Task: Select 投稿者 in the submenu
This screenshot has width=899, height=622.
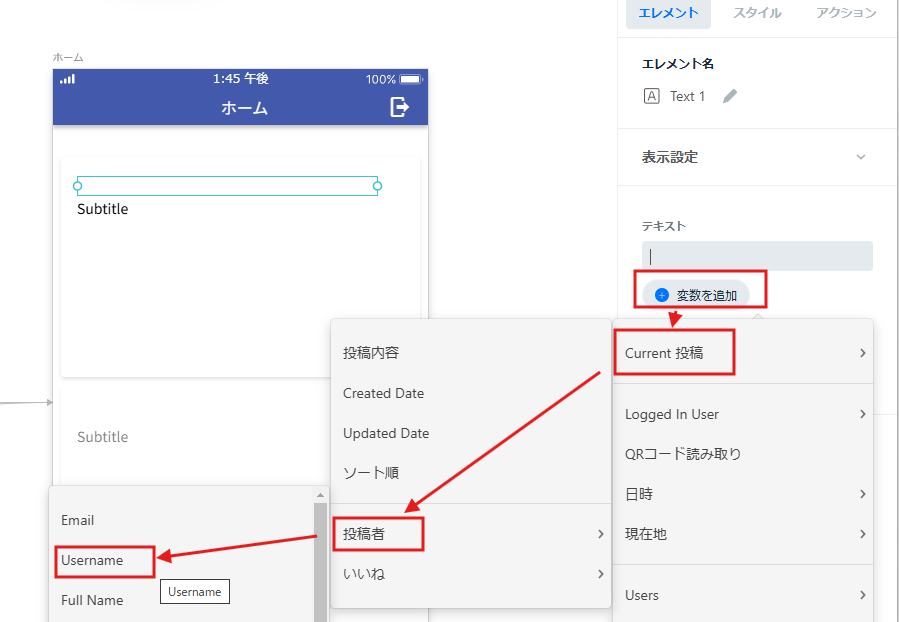Action: tap(471, 534)
